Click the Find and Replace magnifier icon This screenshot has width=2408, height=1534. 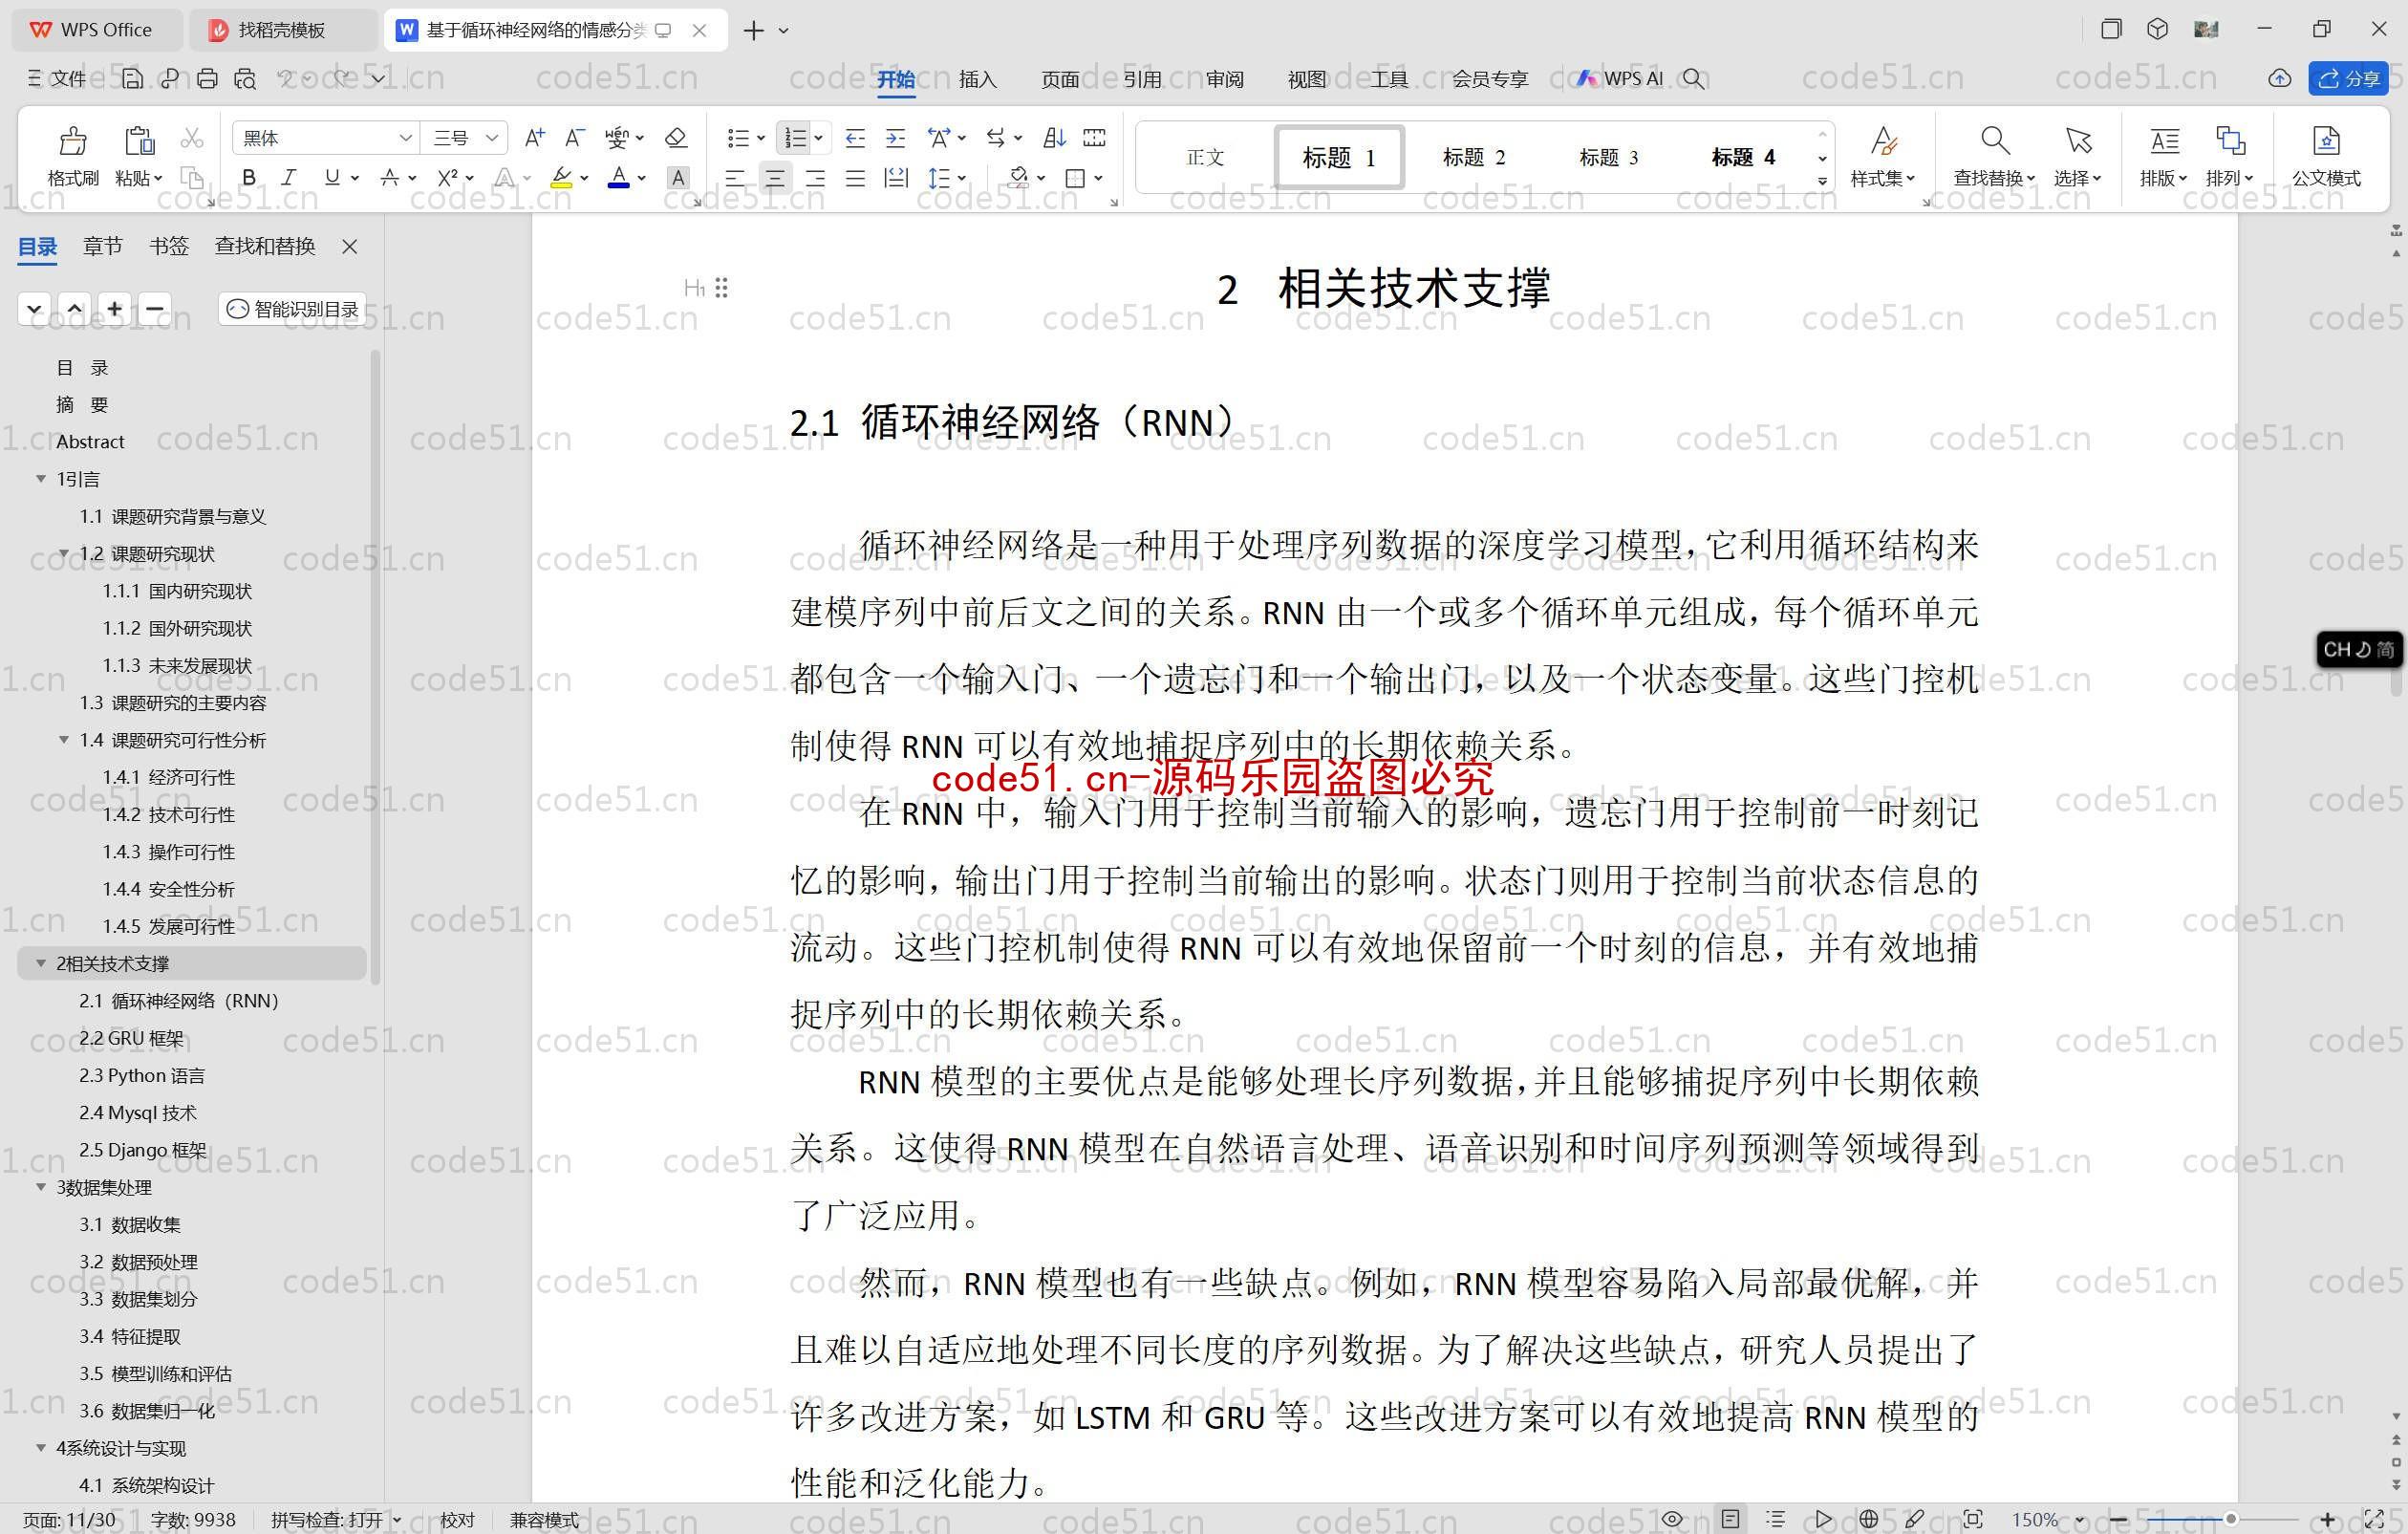pos(1994,140)
